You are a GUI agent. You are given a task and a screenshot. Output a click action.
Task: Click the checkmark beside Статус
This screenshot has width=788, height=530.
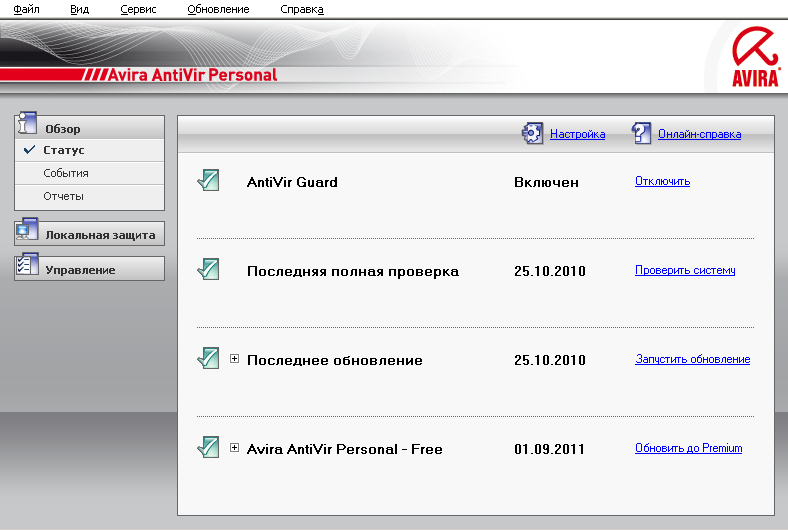(x=30, y=150)
